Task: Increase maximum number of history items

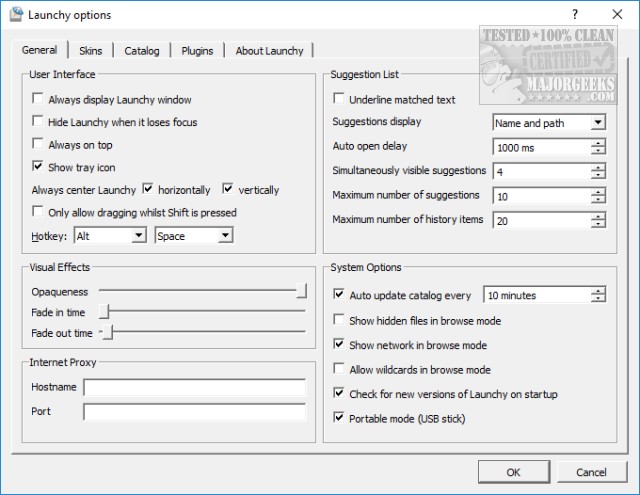Action: (x=598, y=216)
